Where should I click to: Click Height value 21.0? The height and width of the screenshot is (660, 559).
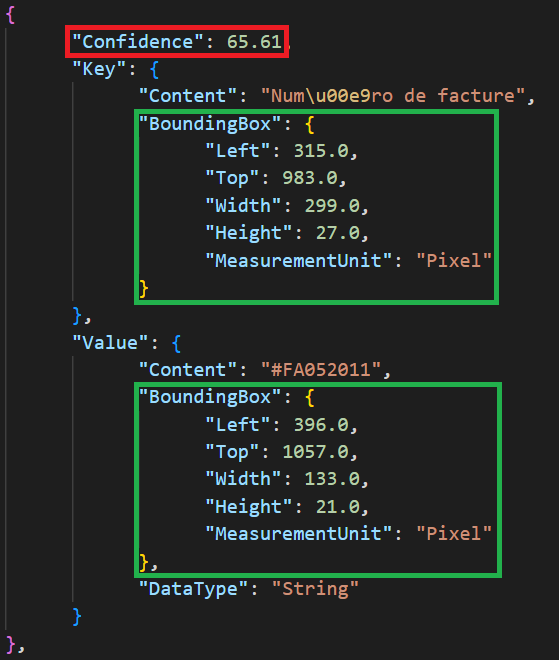pyautogui.click(x=338, y=506)
